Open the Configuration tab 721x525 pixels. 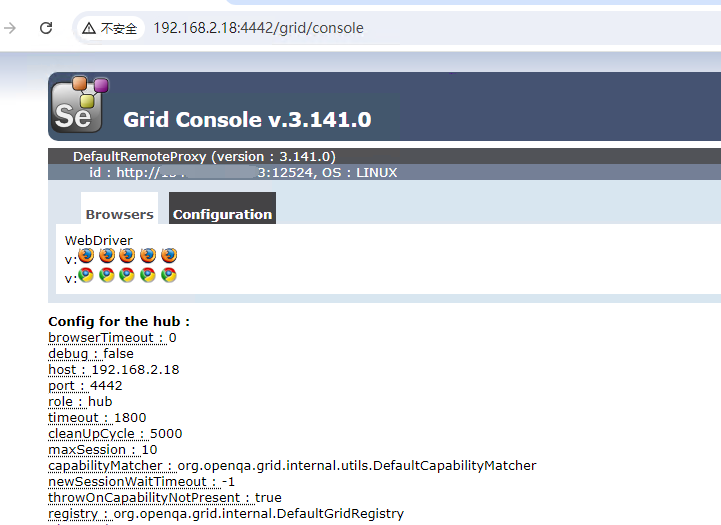pos(223,208)
